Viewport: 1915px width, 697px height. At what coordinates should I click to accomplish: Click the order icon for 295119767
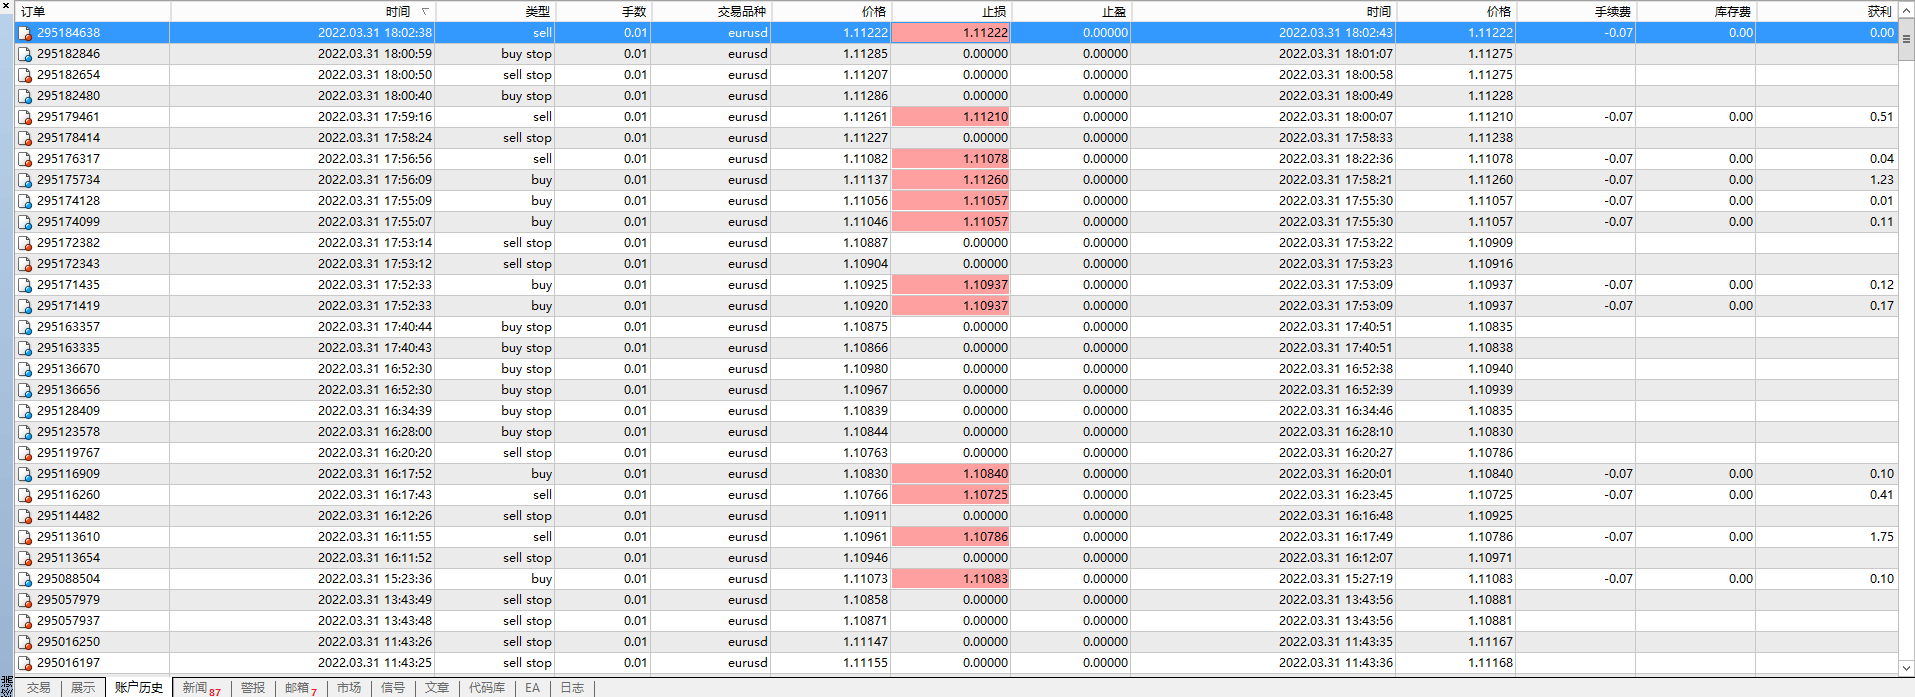(25, 453)
